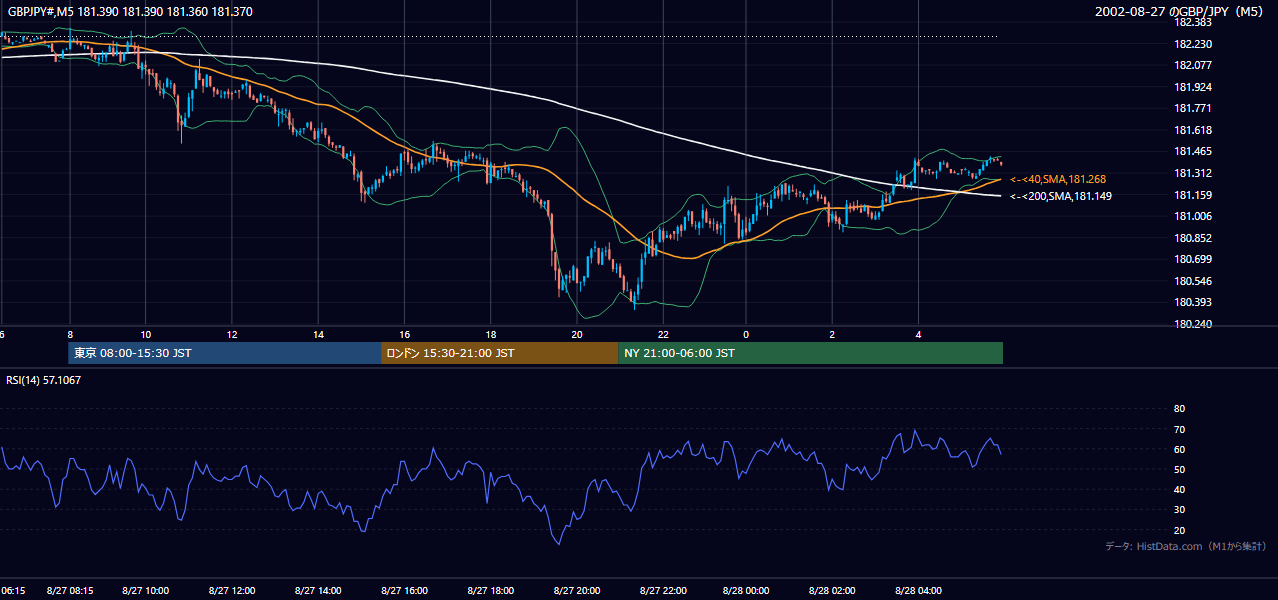Click the 8/28 00:00 time label

[746, 591]
